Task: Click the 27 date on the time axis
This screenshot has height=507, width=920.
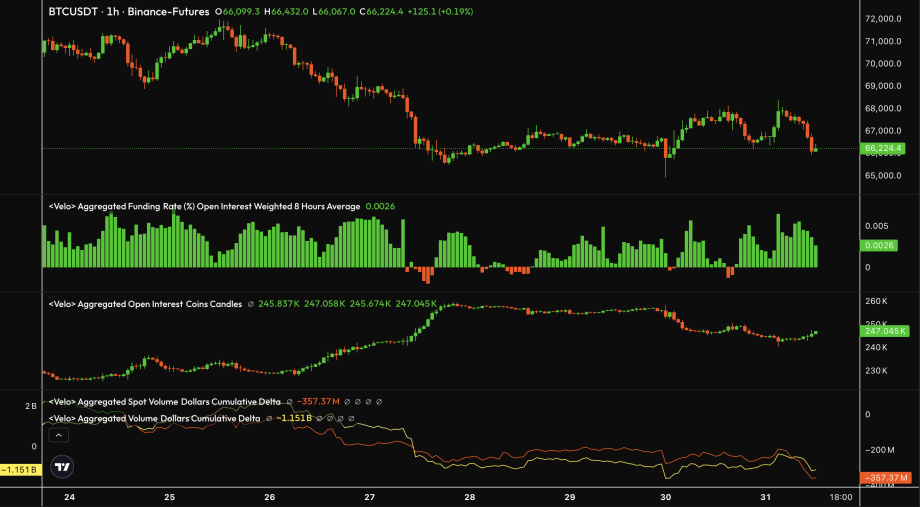Action: [370, 496]
